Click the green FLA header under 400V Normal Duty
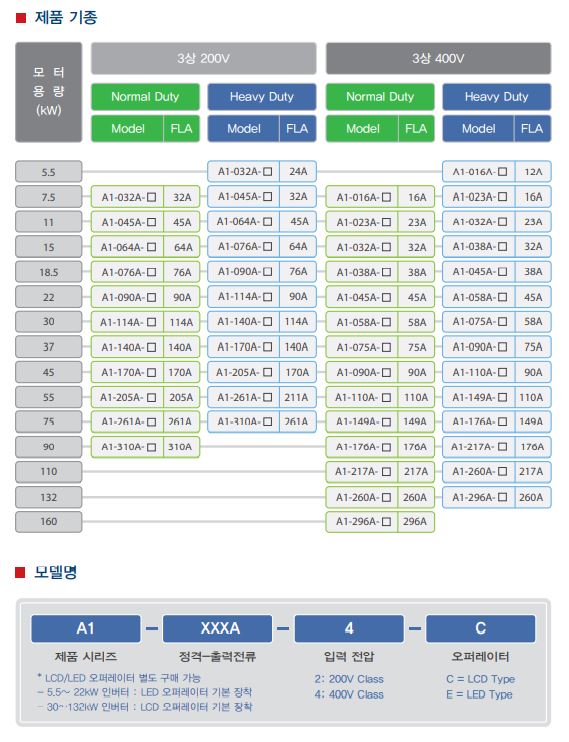This screenshot has height=742, width=569. pyautogui.click(x=416, y=129)
